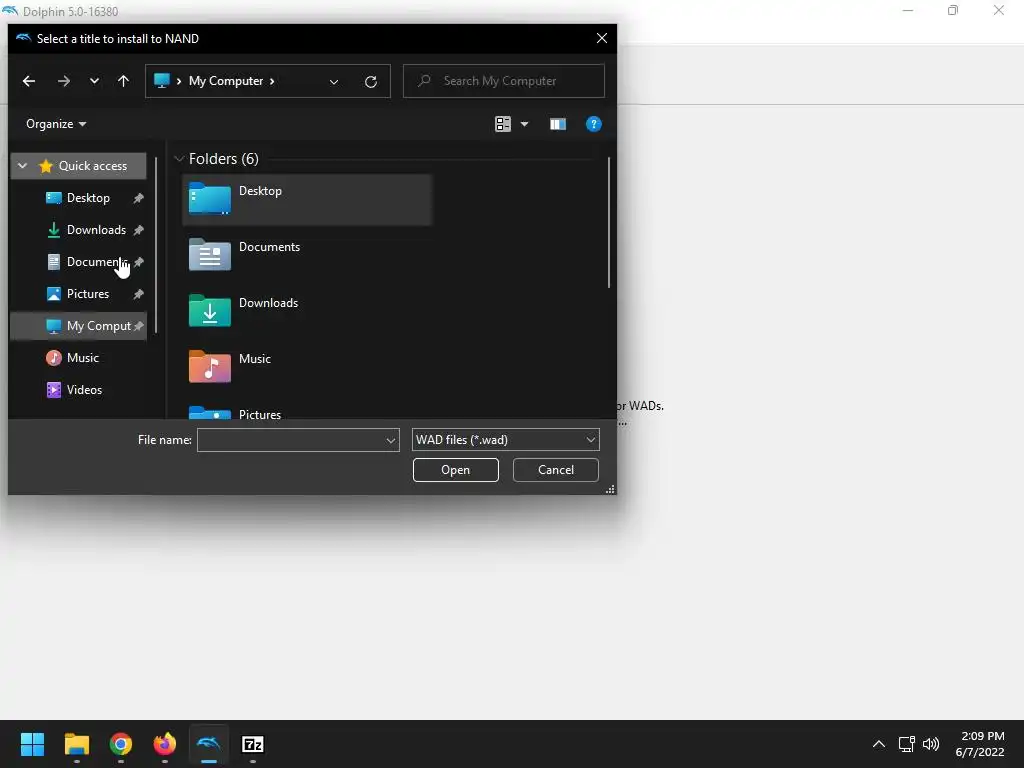The height and width of the screenshot is (768, 1024).
Task: Click the forward navigation arrow
Action: click(63, 81)
